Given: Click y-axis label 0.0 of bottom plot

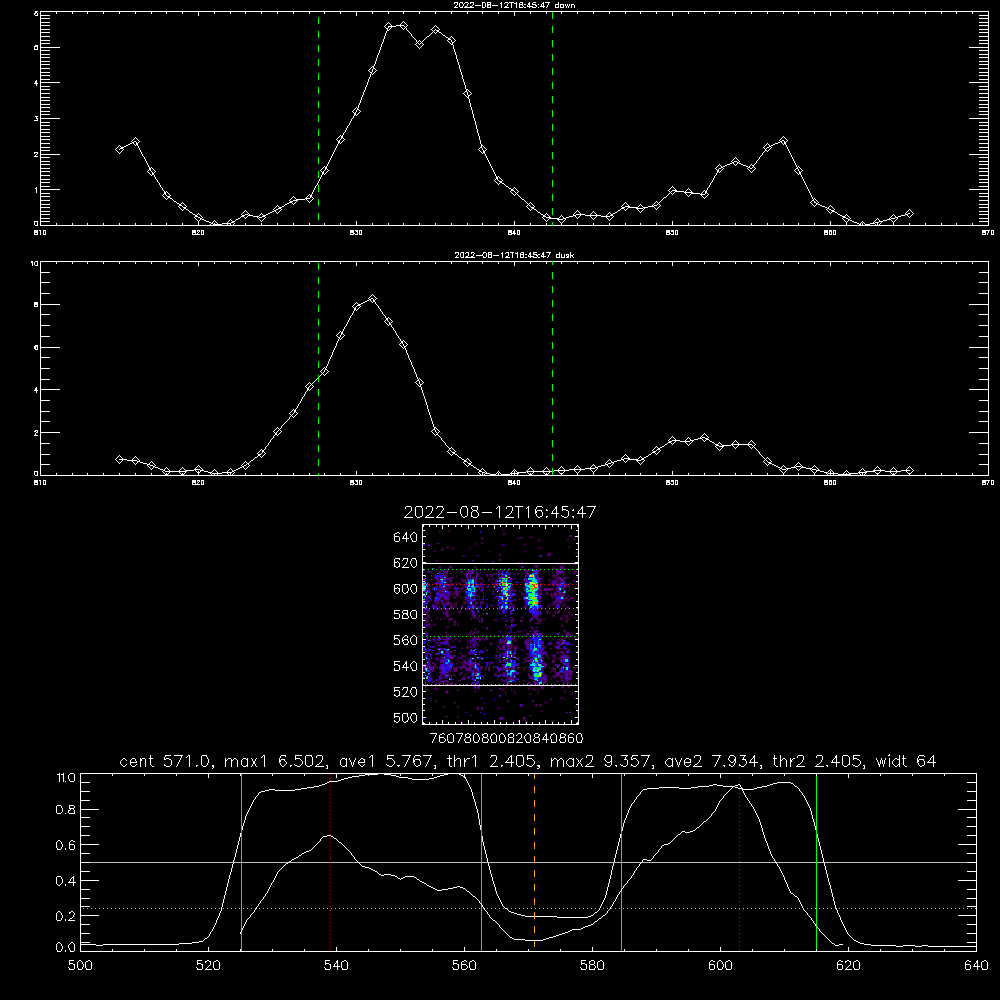Looking at the screenshot, I should coord(66,948).
